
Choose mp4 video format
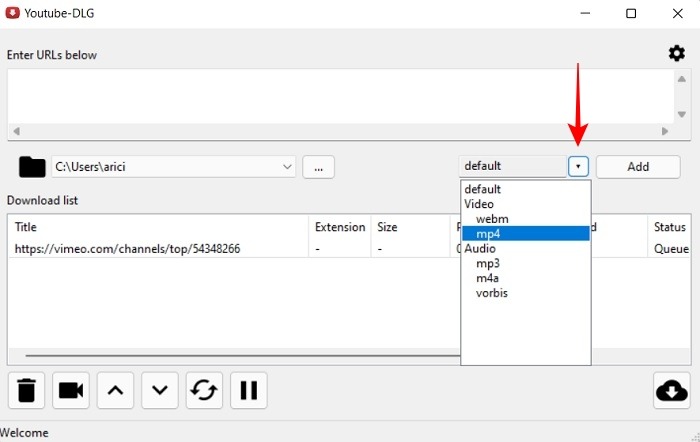click(x=526, y=234)
